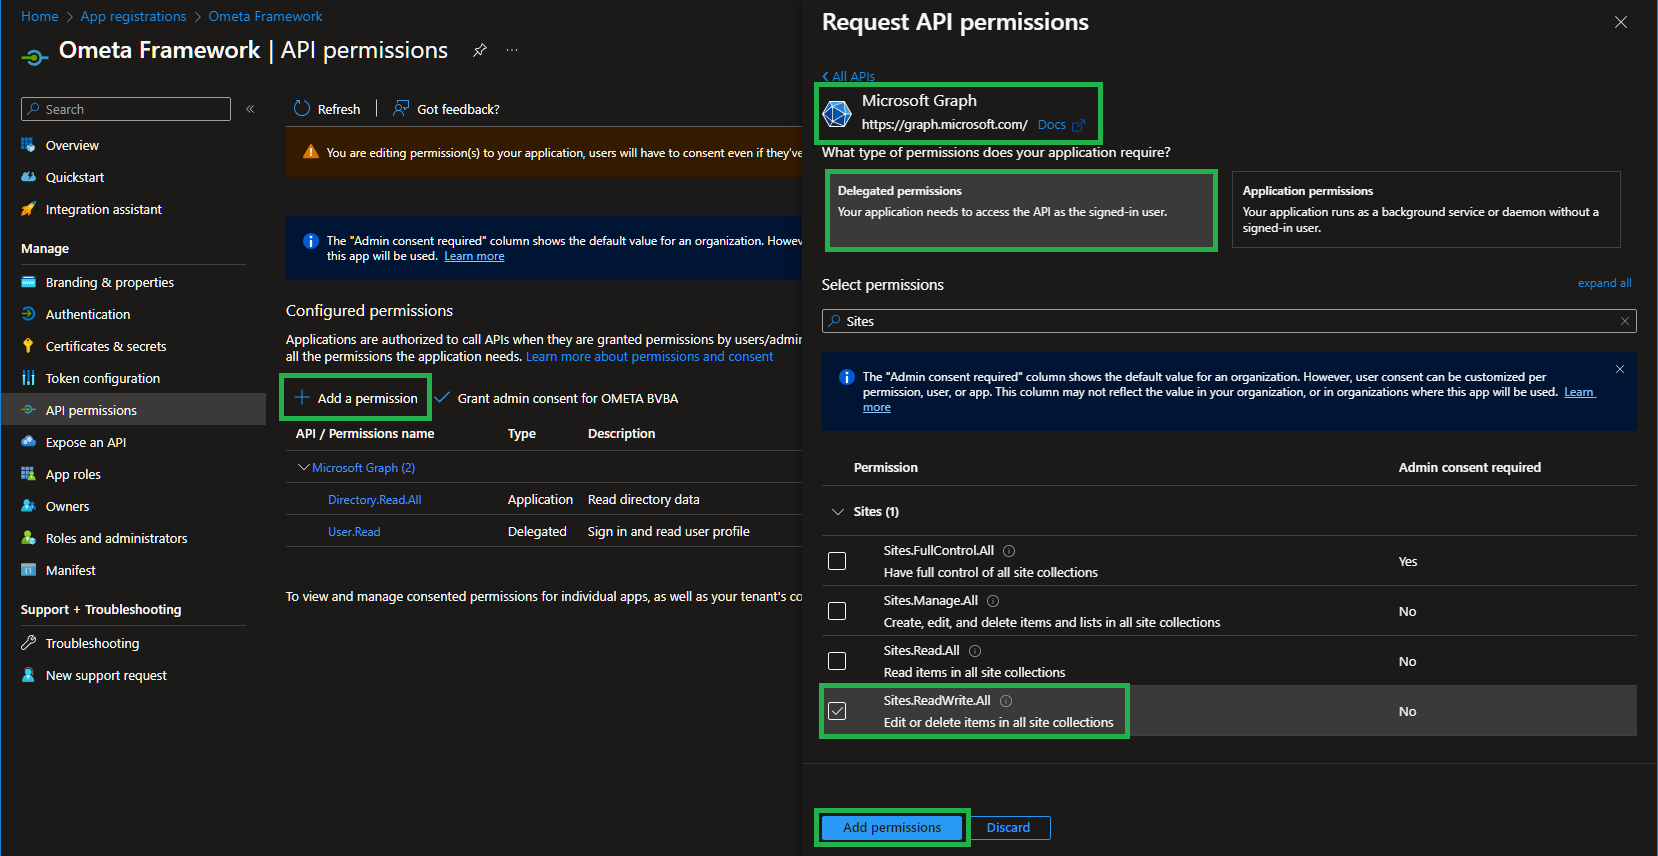Viewport: 1658px width, 856px height.
Task: Clear the Sites search with the X icon
Action: tap(1625, 321)
